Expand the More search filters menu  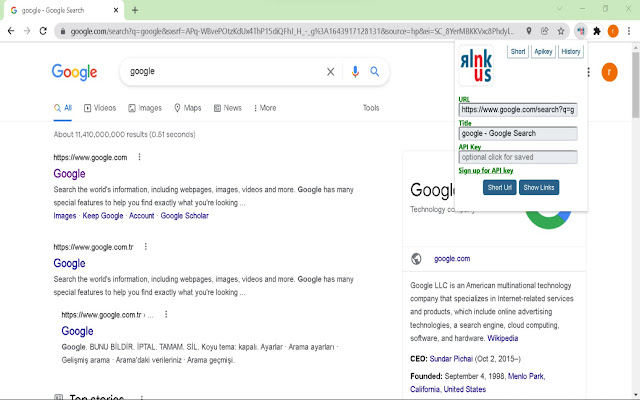click(264, 108)
